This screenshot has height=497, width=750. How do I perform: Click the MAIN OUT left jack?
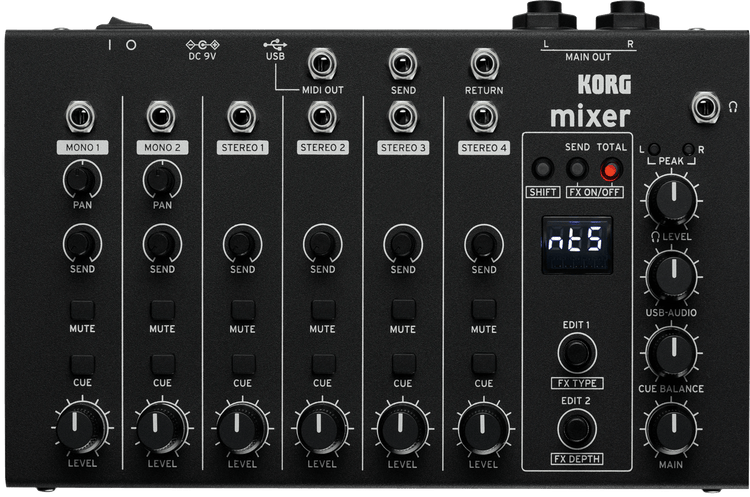tap(544, 14)
